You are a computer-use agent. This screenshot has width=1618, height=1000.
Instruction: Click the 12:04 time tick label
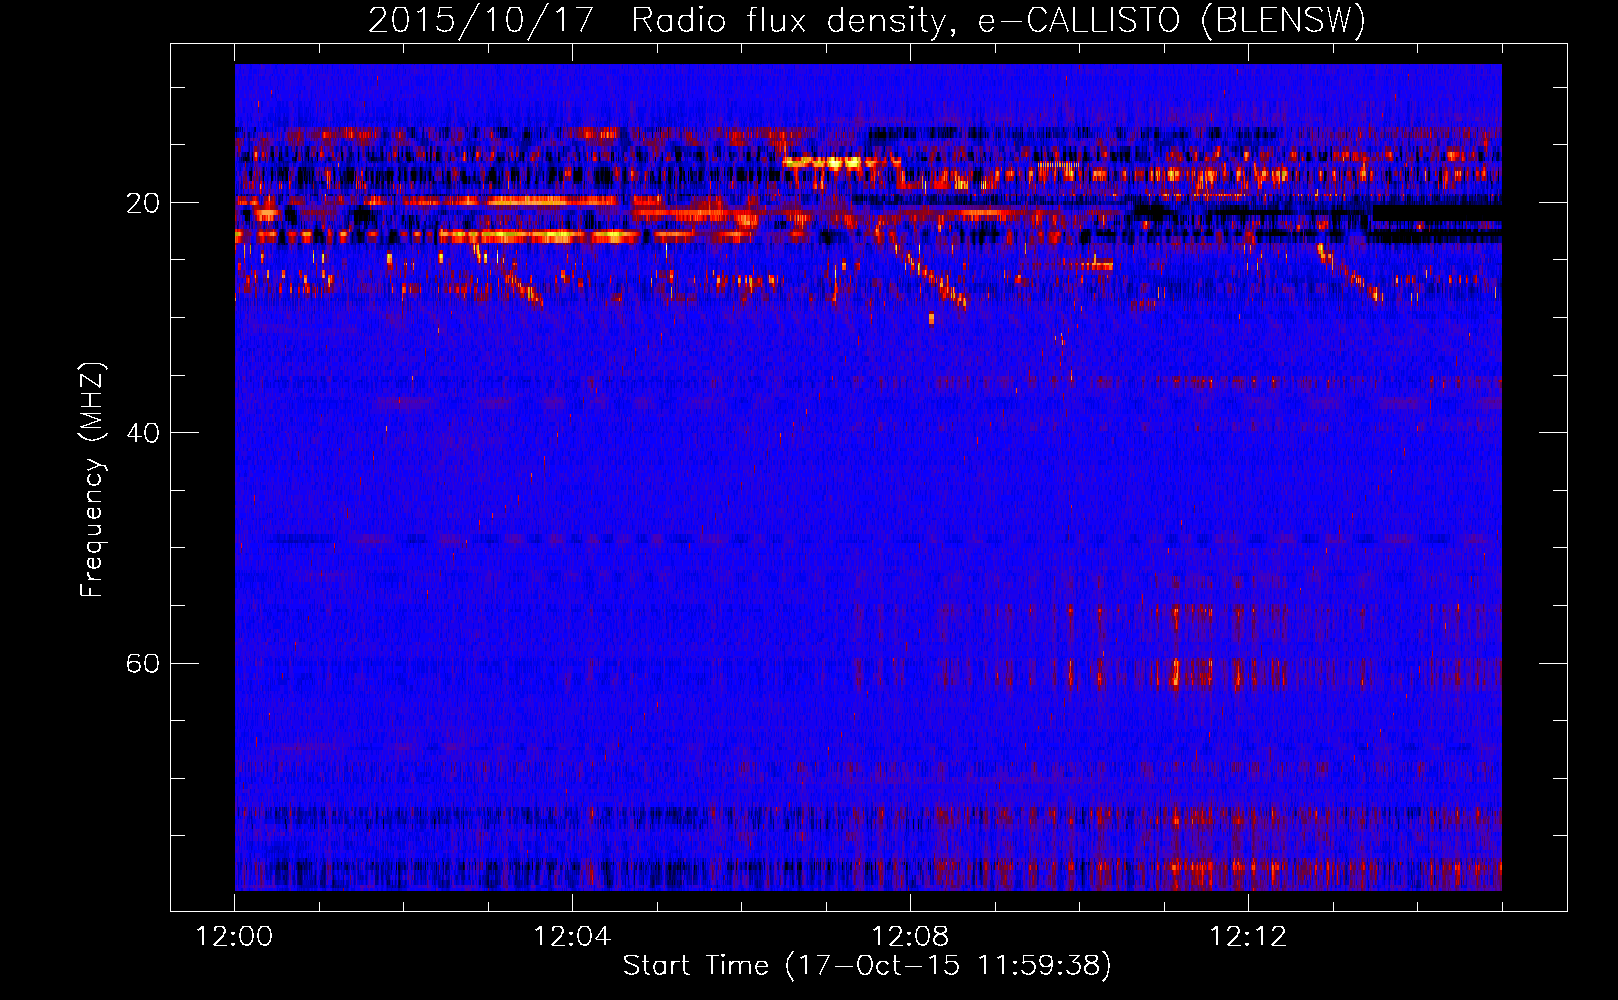572,937
